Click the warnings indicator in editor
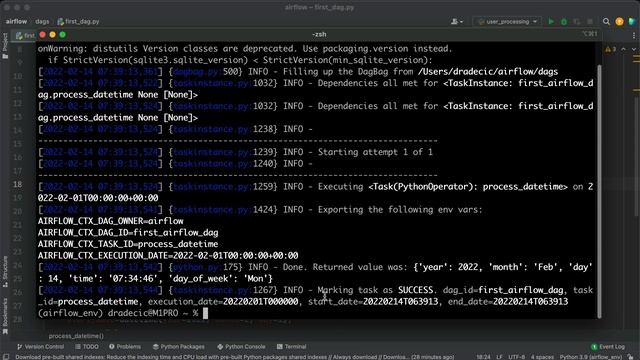640x360 pixels. [611, 49]
